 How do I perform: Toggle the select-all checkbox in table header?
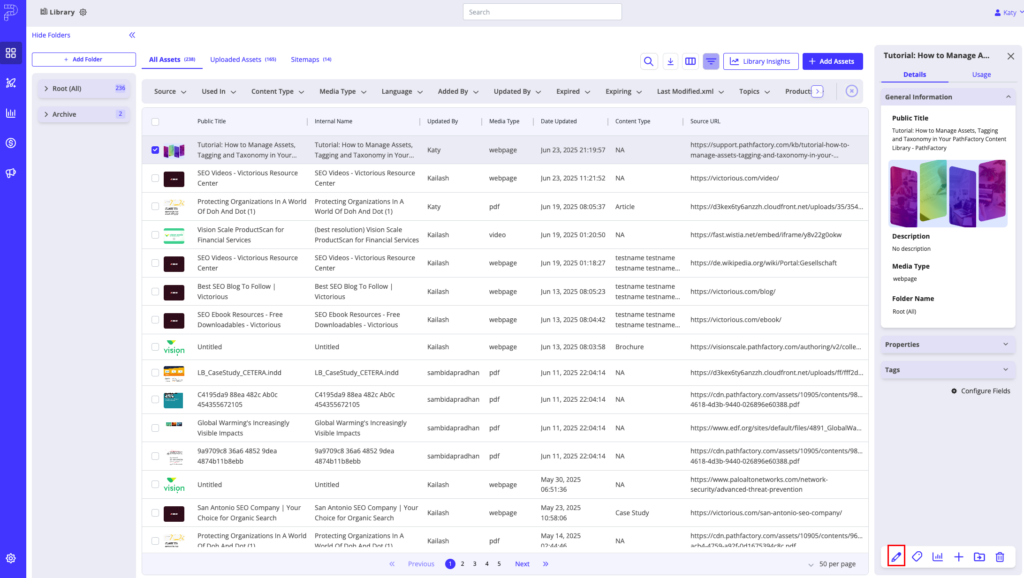pyautogui.click(x=155, y=121)
